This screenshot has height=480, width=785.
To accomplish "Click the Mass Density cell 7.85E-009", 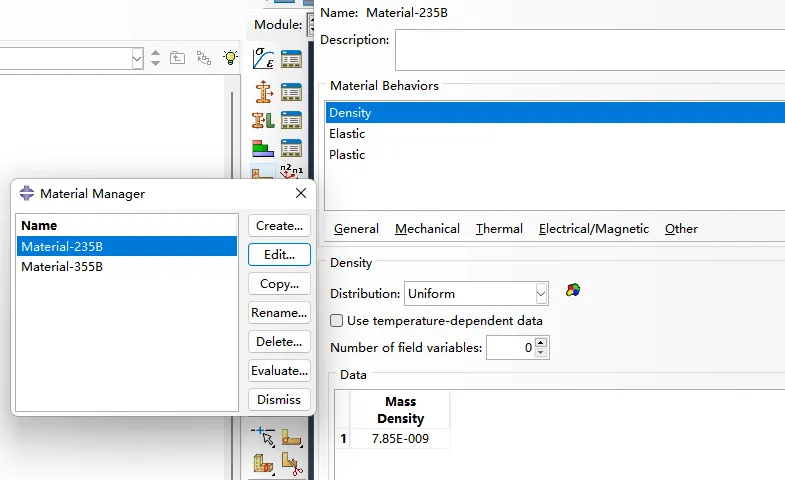I will pos(400,439).
